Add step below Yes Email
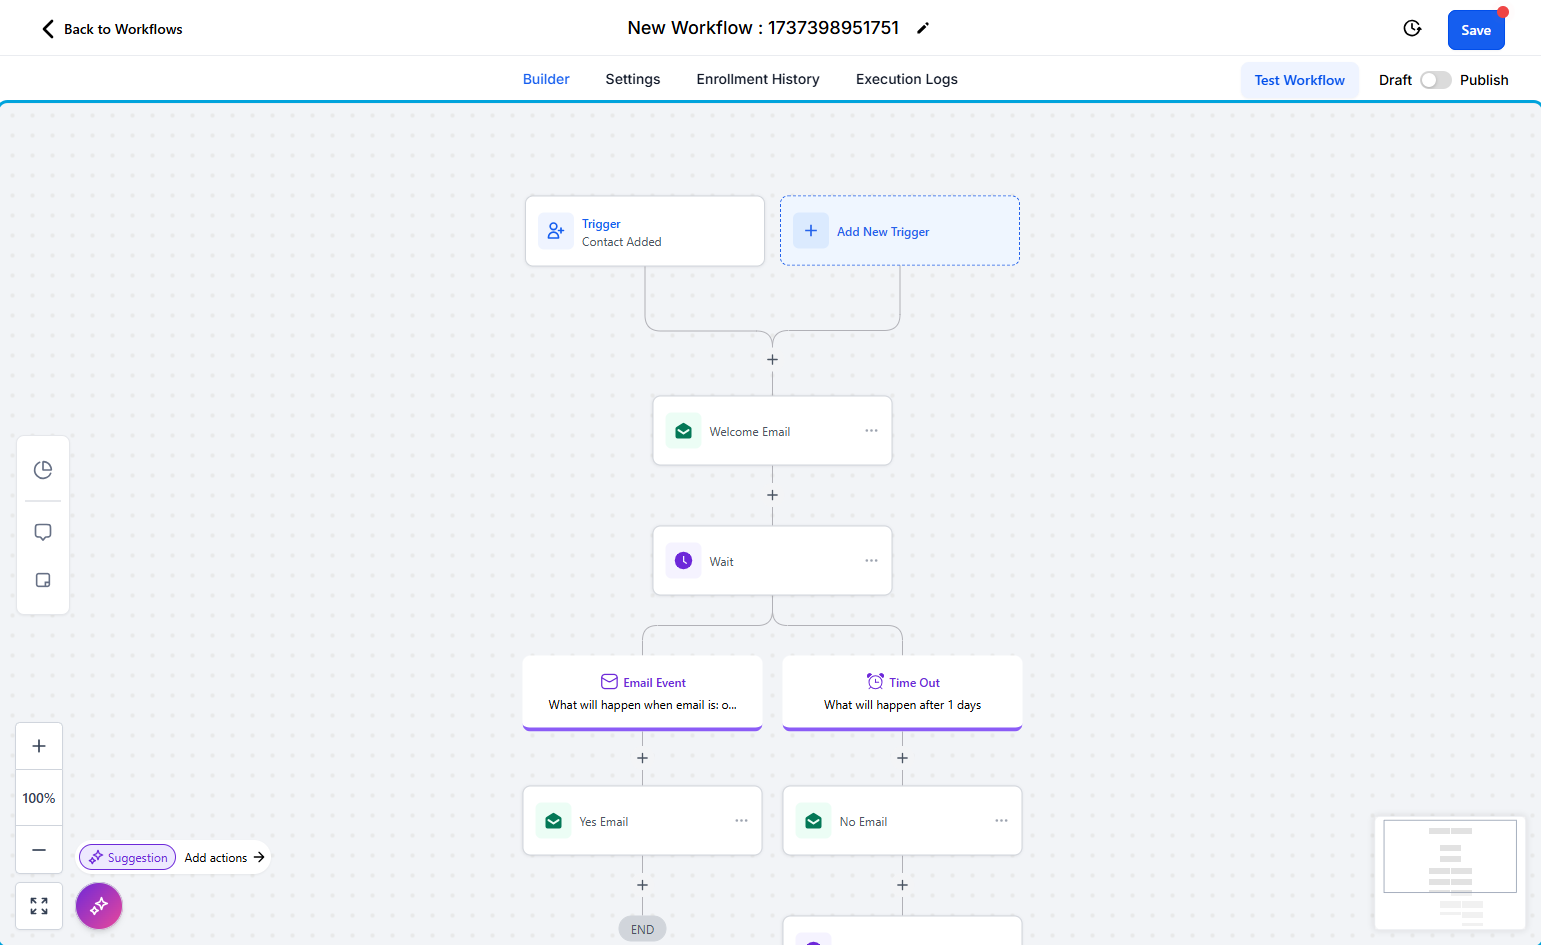Viewport: 1541px width, 945px height. coord(642,885)
